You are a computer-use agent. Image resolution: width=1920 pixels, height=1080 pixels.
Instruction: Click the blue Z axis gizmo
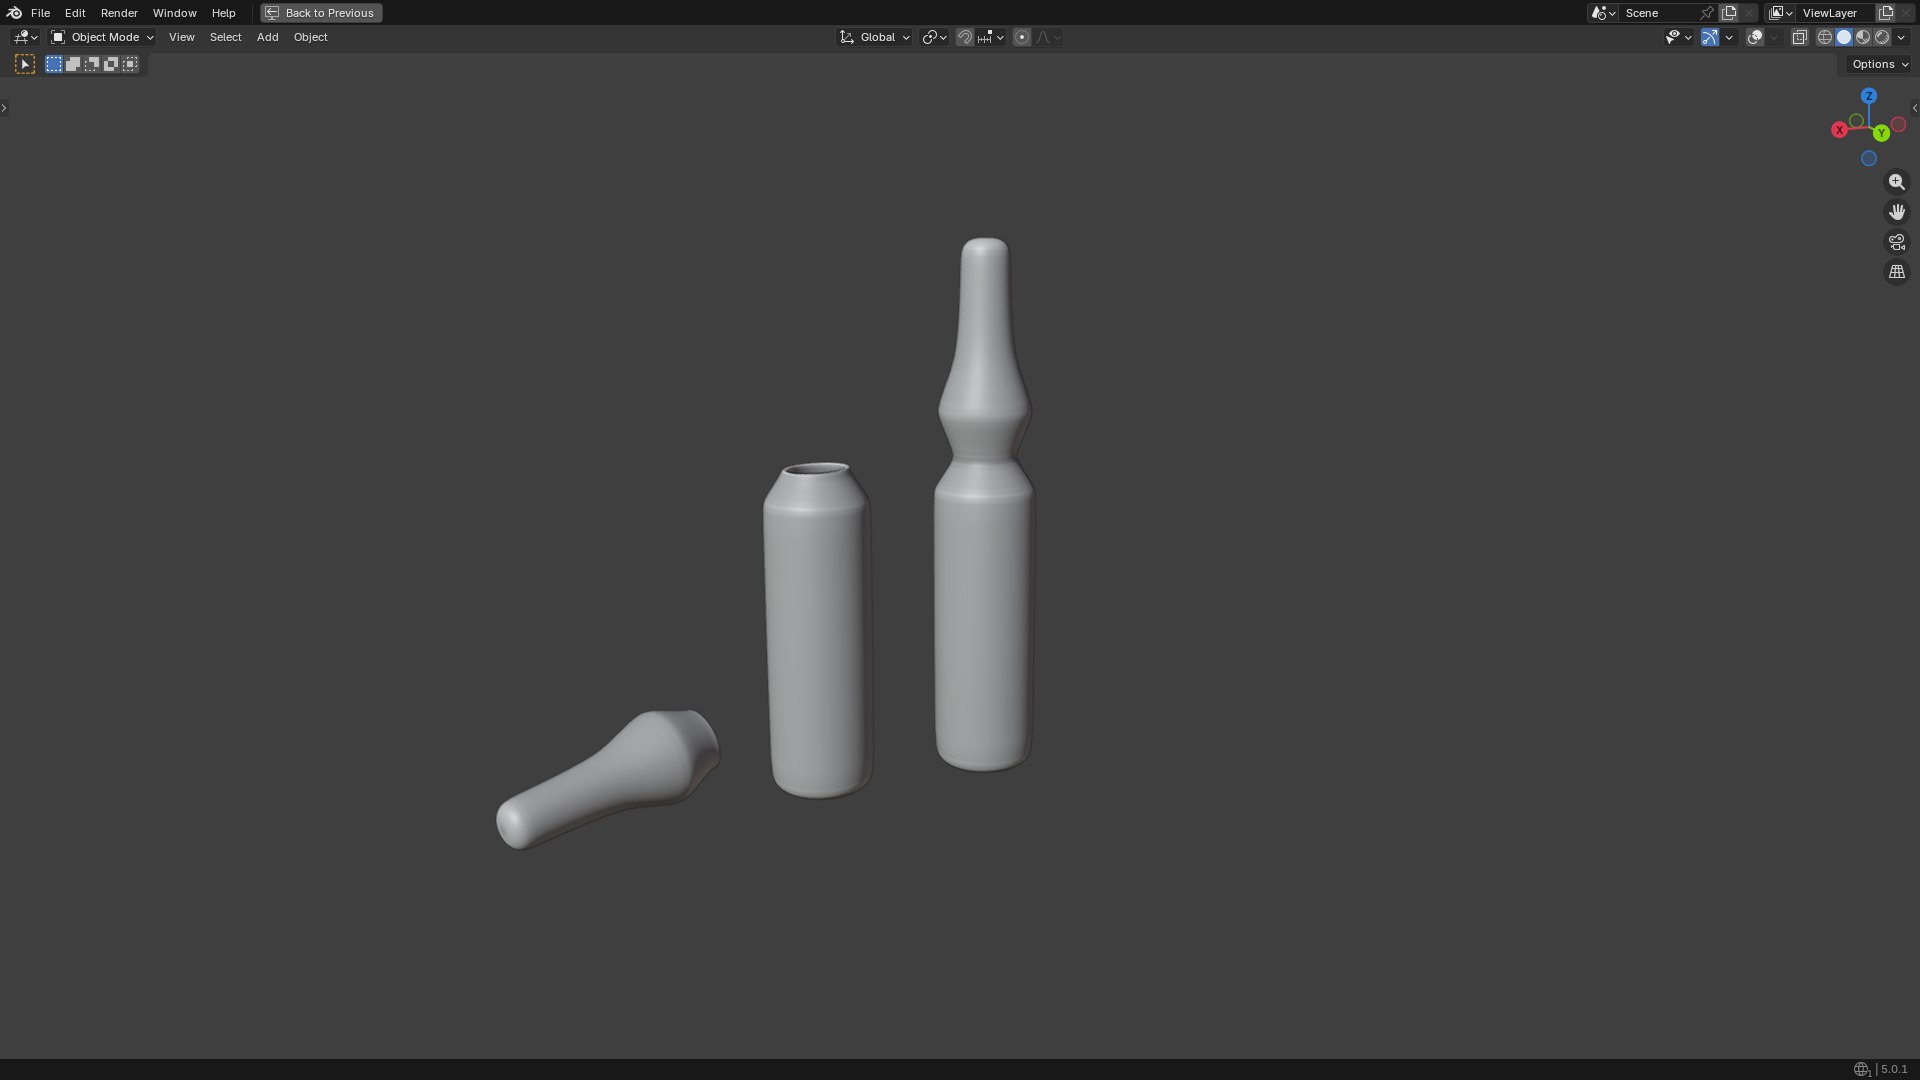[x=1868, y=96]
